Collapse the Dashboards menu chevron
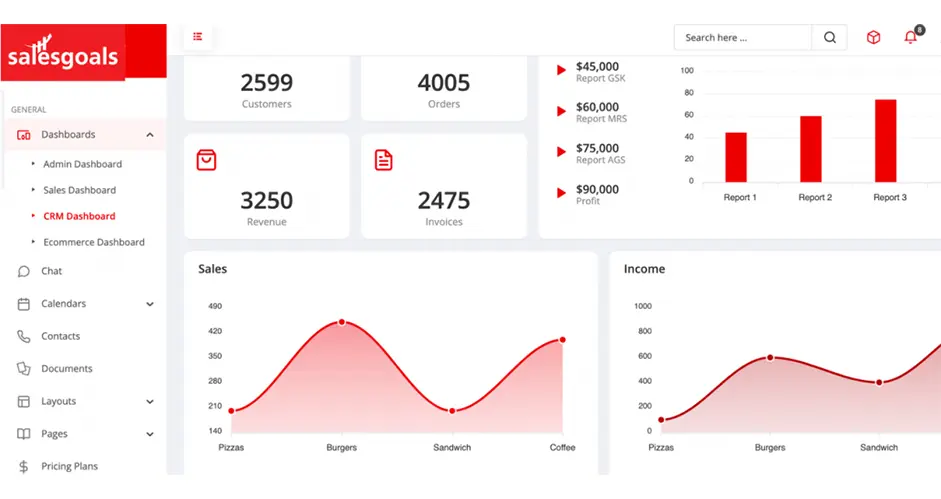This screenshot has width=941, height=499. 150,135
